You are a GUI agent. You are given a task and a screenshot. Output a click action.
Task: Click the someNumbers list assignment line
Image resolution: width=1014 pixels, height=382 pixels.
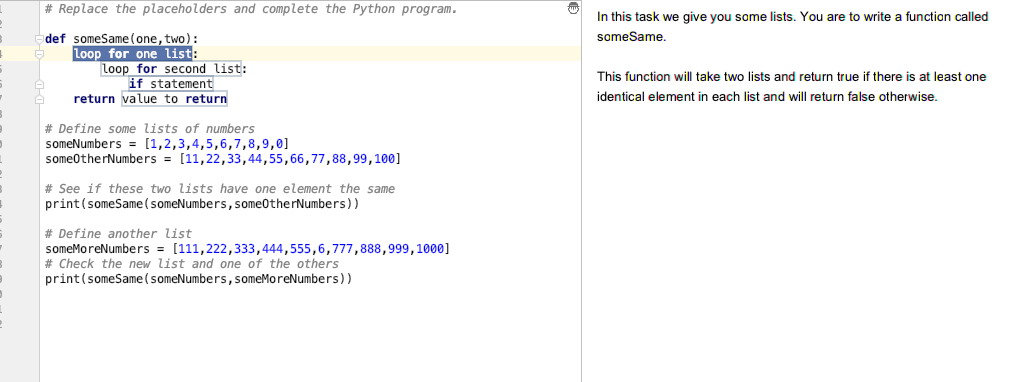click(167, 143)
